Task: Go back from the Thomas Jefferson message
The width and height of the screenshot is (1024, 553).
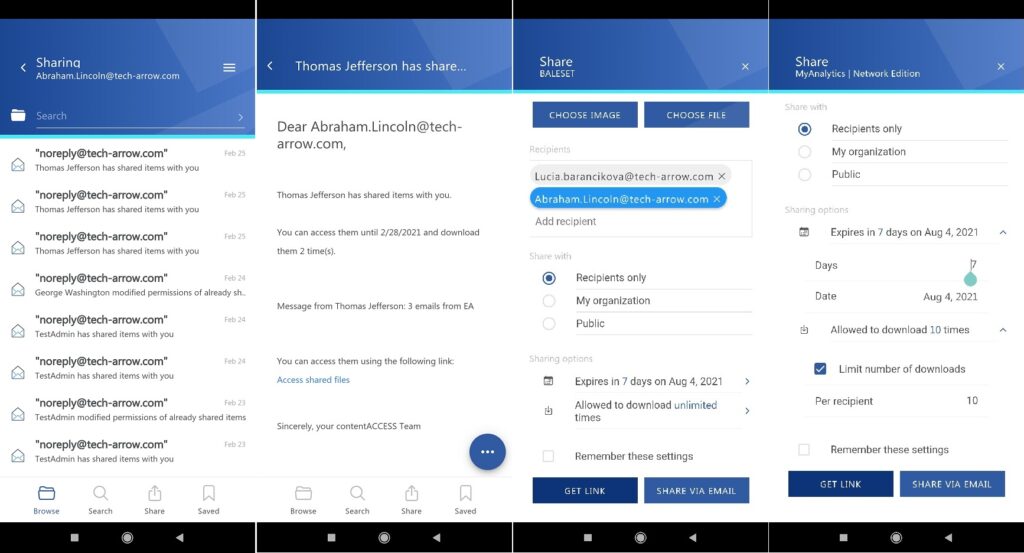Action: click(270, 66)
